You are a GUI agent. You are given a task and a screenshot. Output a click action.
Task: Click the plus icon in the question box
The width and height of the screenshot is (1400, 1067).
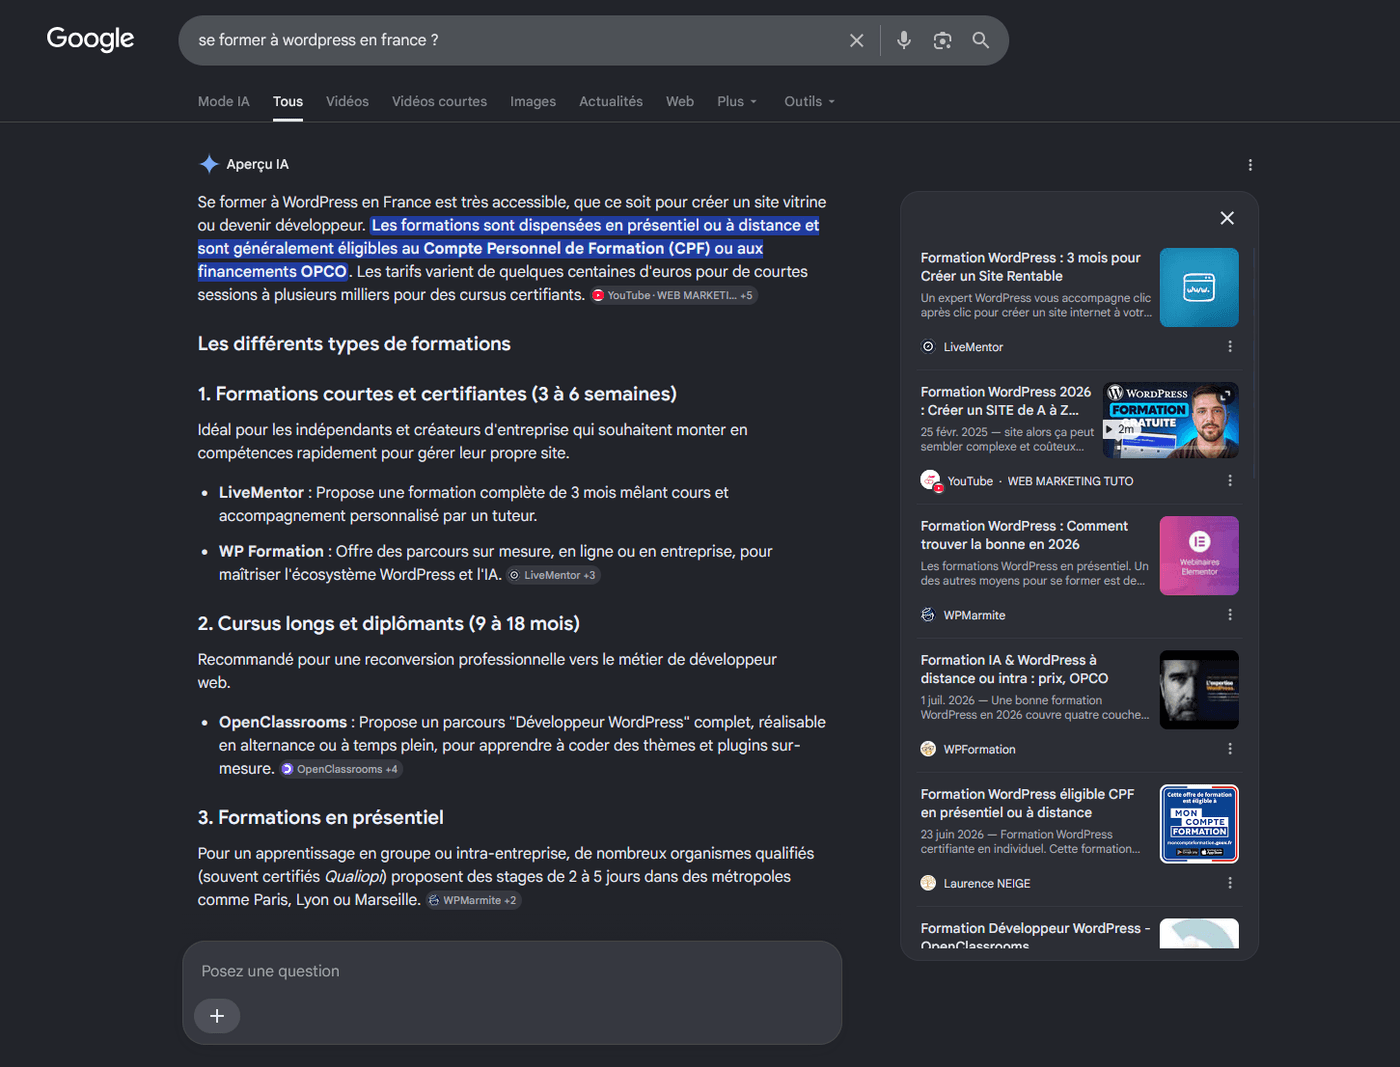click(x=217, y=1016)
